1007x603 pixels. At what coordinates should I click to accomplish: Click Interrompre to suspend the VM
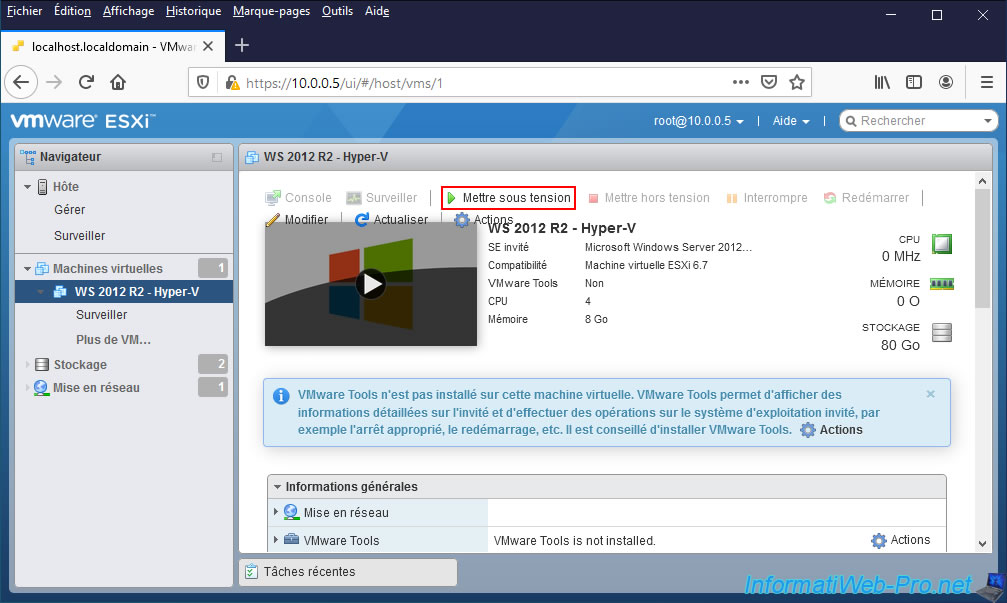[x=767, y=198]
